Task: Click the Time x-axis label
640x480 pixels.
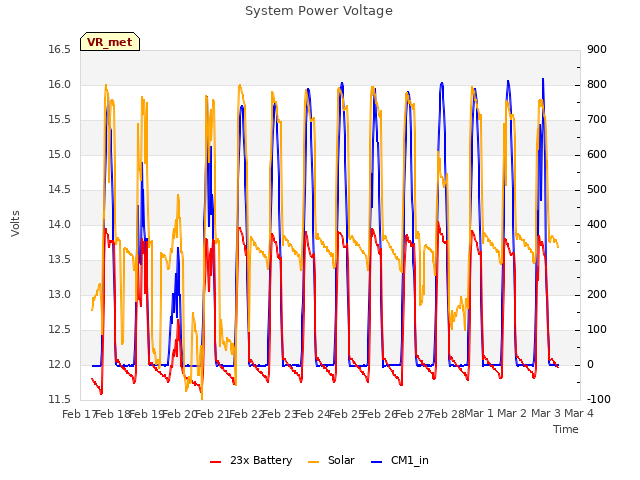Action: point(566,429)
